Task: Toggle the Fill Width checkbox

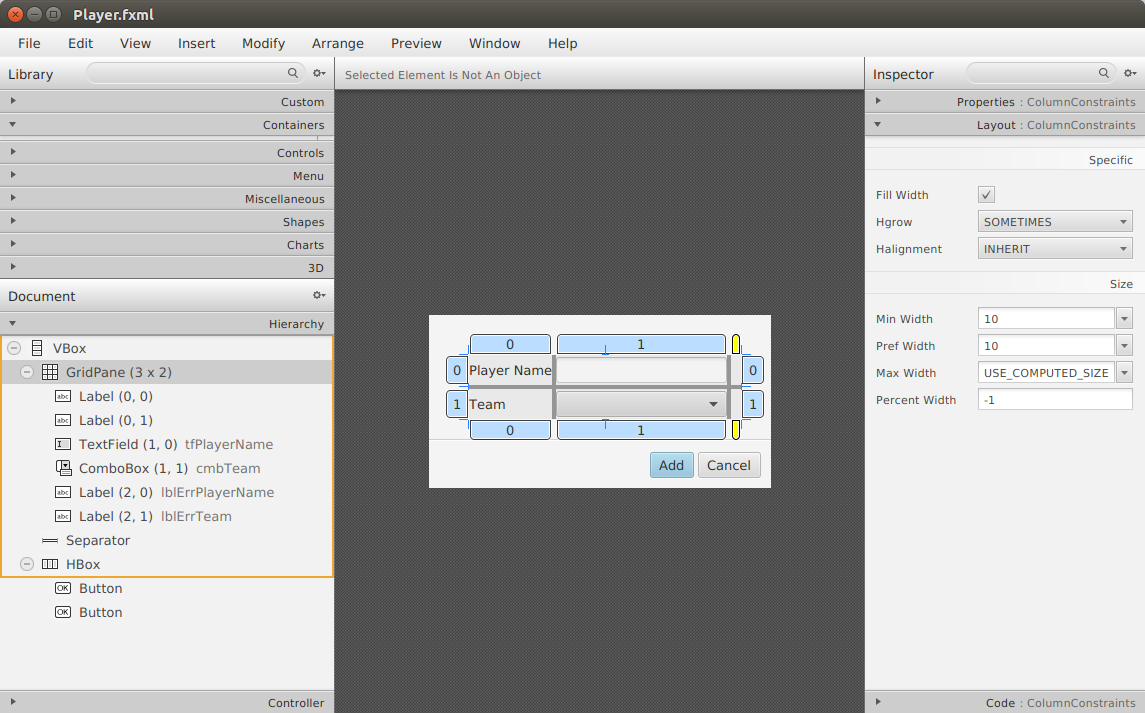Action: 986,194
